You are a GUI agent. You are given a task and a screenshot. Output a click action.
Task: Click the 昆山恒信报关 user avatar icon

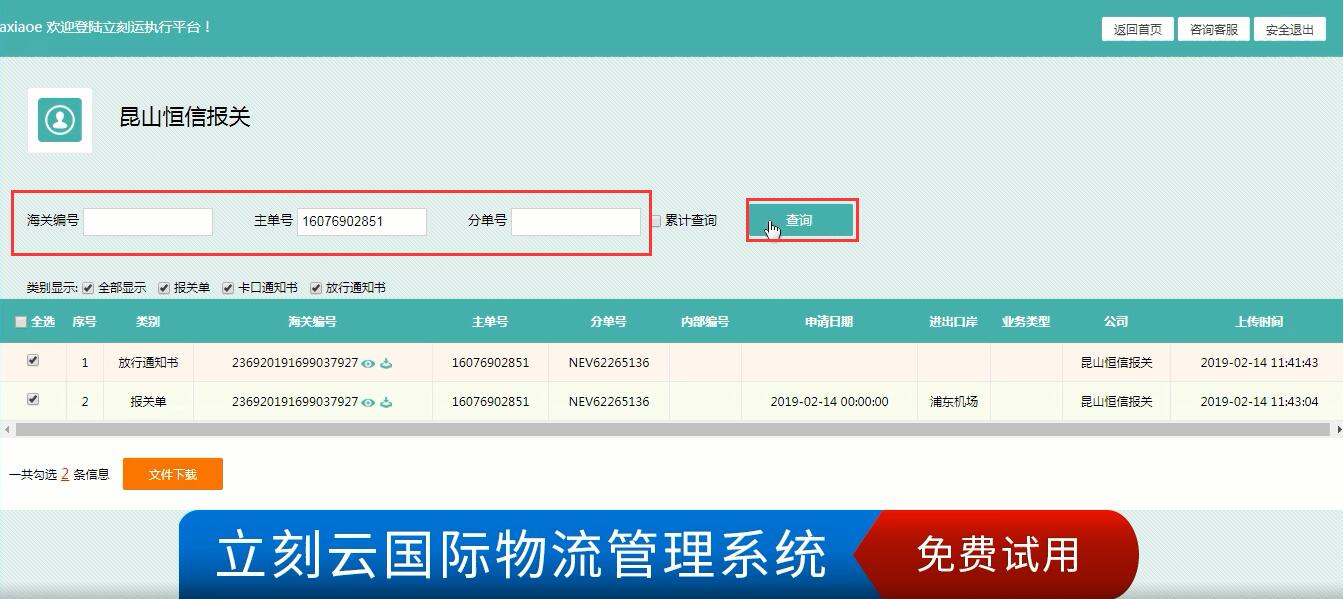60,120
